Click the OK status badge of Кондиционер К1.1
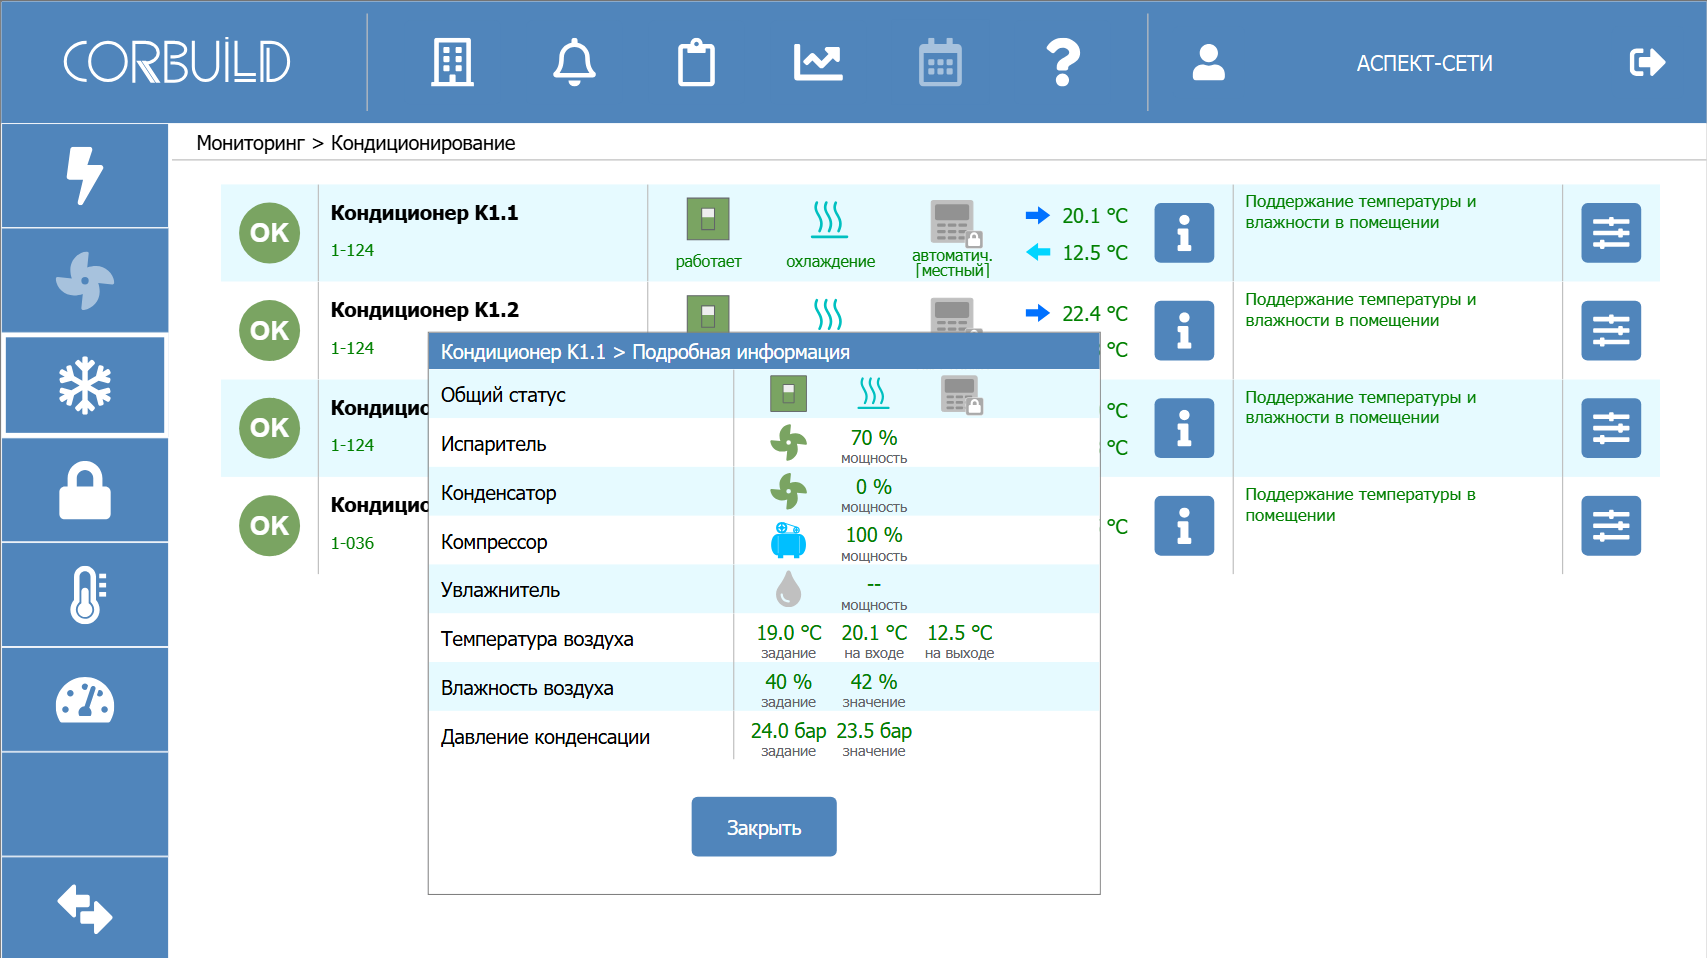The image size is (1707, 958). [270, 233]
